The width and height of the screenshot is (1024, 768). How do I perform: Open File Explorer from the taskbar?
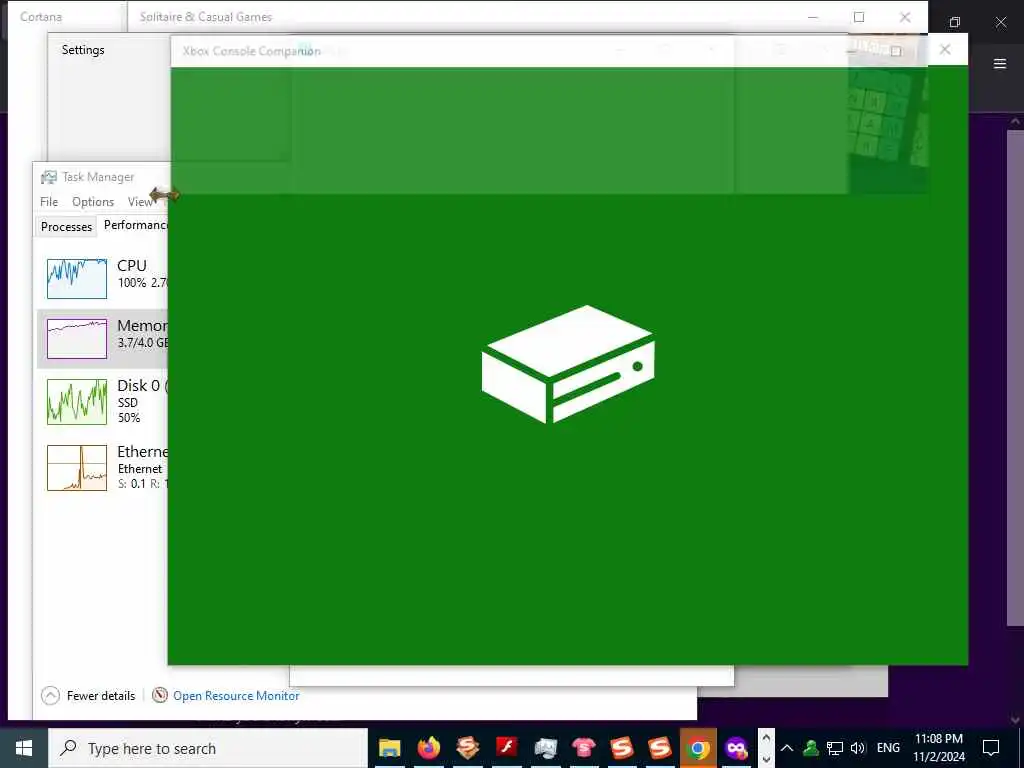pyautogui.click(x=389, y=748)
